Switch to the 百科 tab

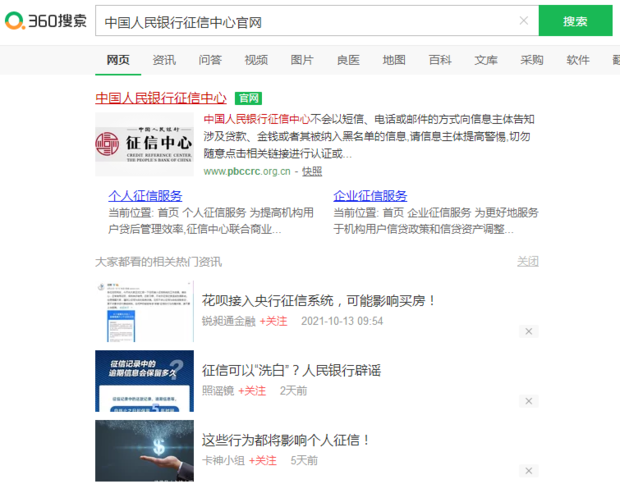click(440, 60)
